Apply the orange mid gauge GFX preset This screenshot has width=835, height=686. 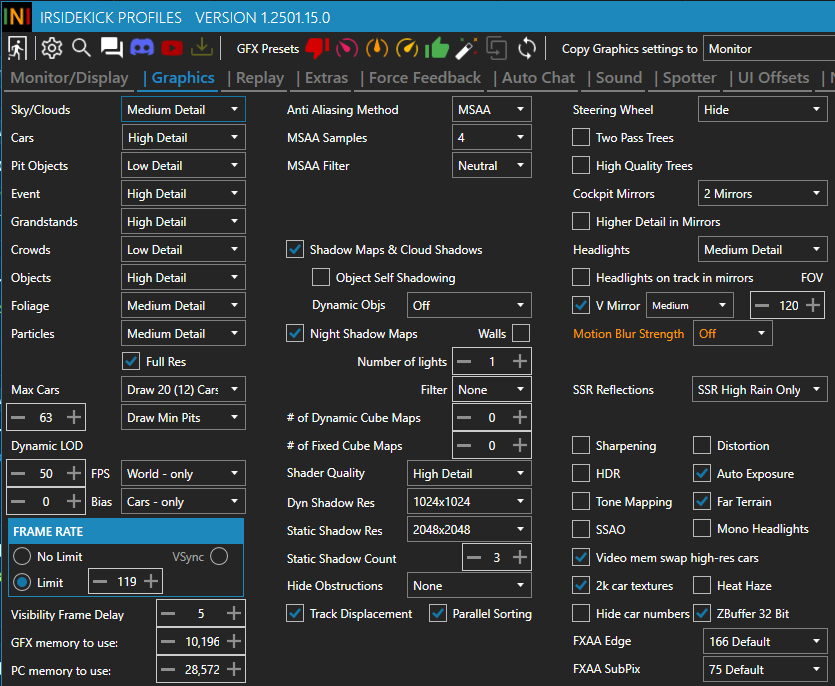(x=377, y=48)
